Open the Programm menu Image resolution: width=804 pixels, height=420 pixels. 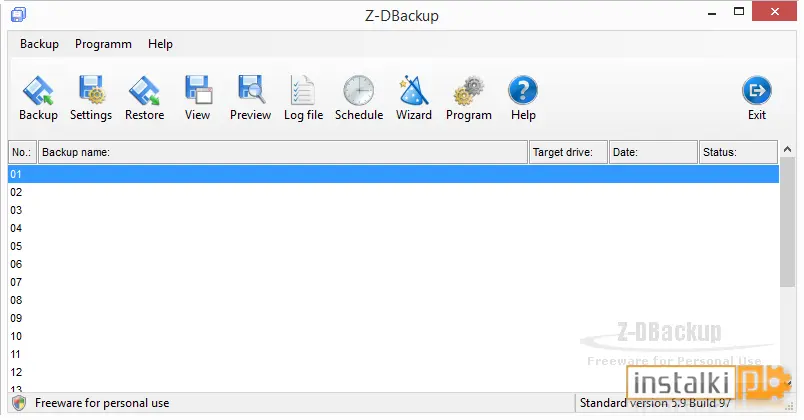[x=103, y=44]
